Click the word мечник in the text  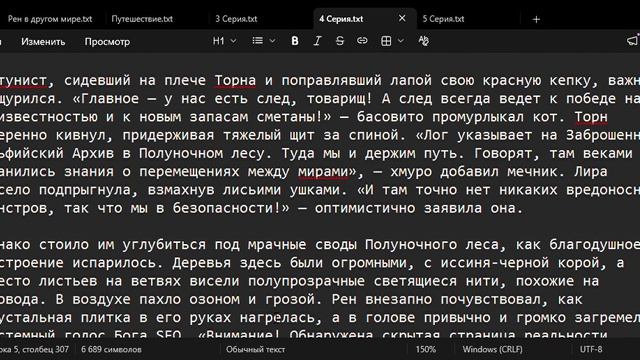(532, 171)
